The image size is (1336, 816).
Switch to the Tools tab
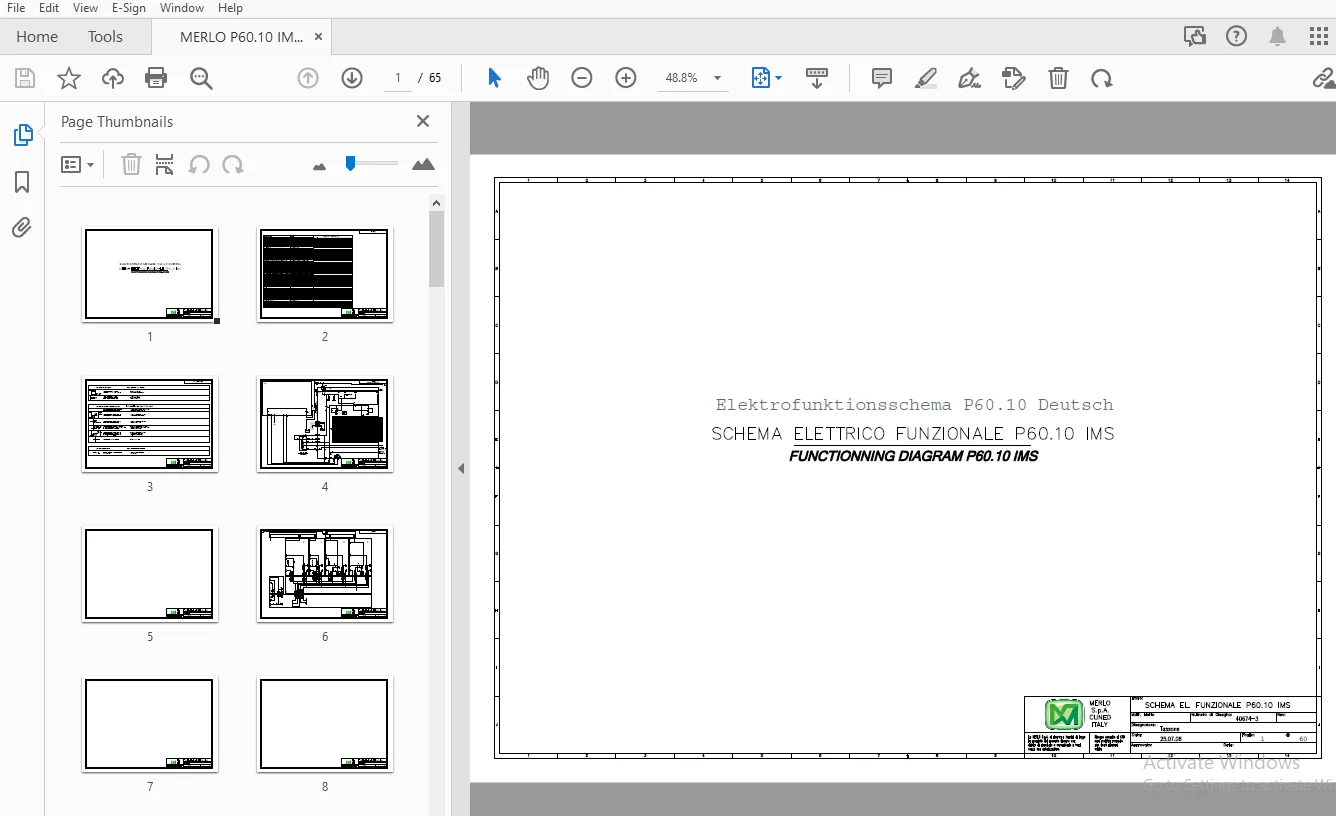click(105, 37)
